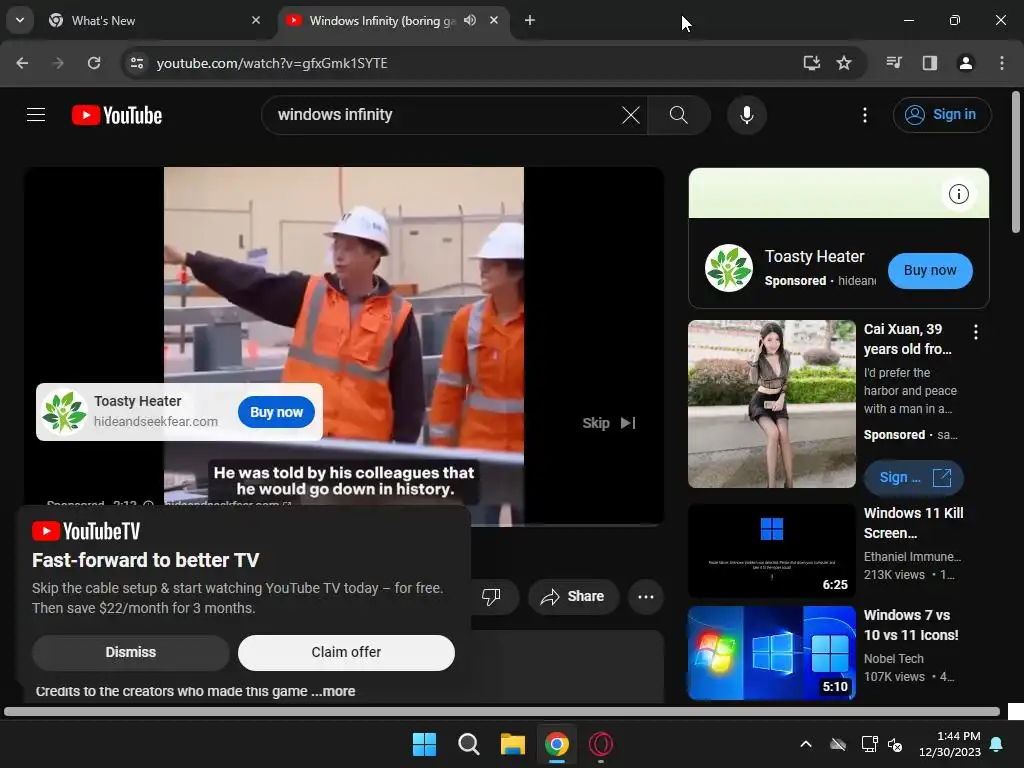Screen dimensions: 1024x768
Task: Click Buy now in sidebar Toasty Heater ad
Action: [930, 270]
